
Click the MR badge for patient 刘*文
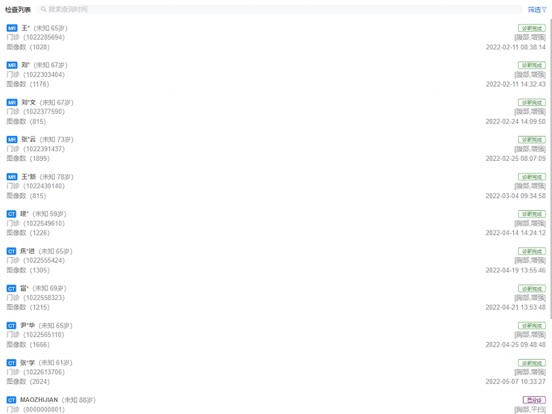point(12,102)
